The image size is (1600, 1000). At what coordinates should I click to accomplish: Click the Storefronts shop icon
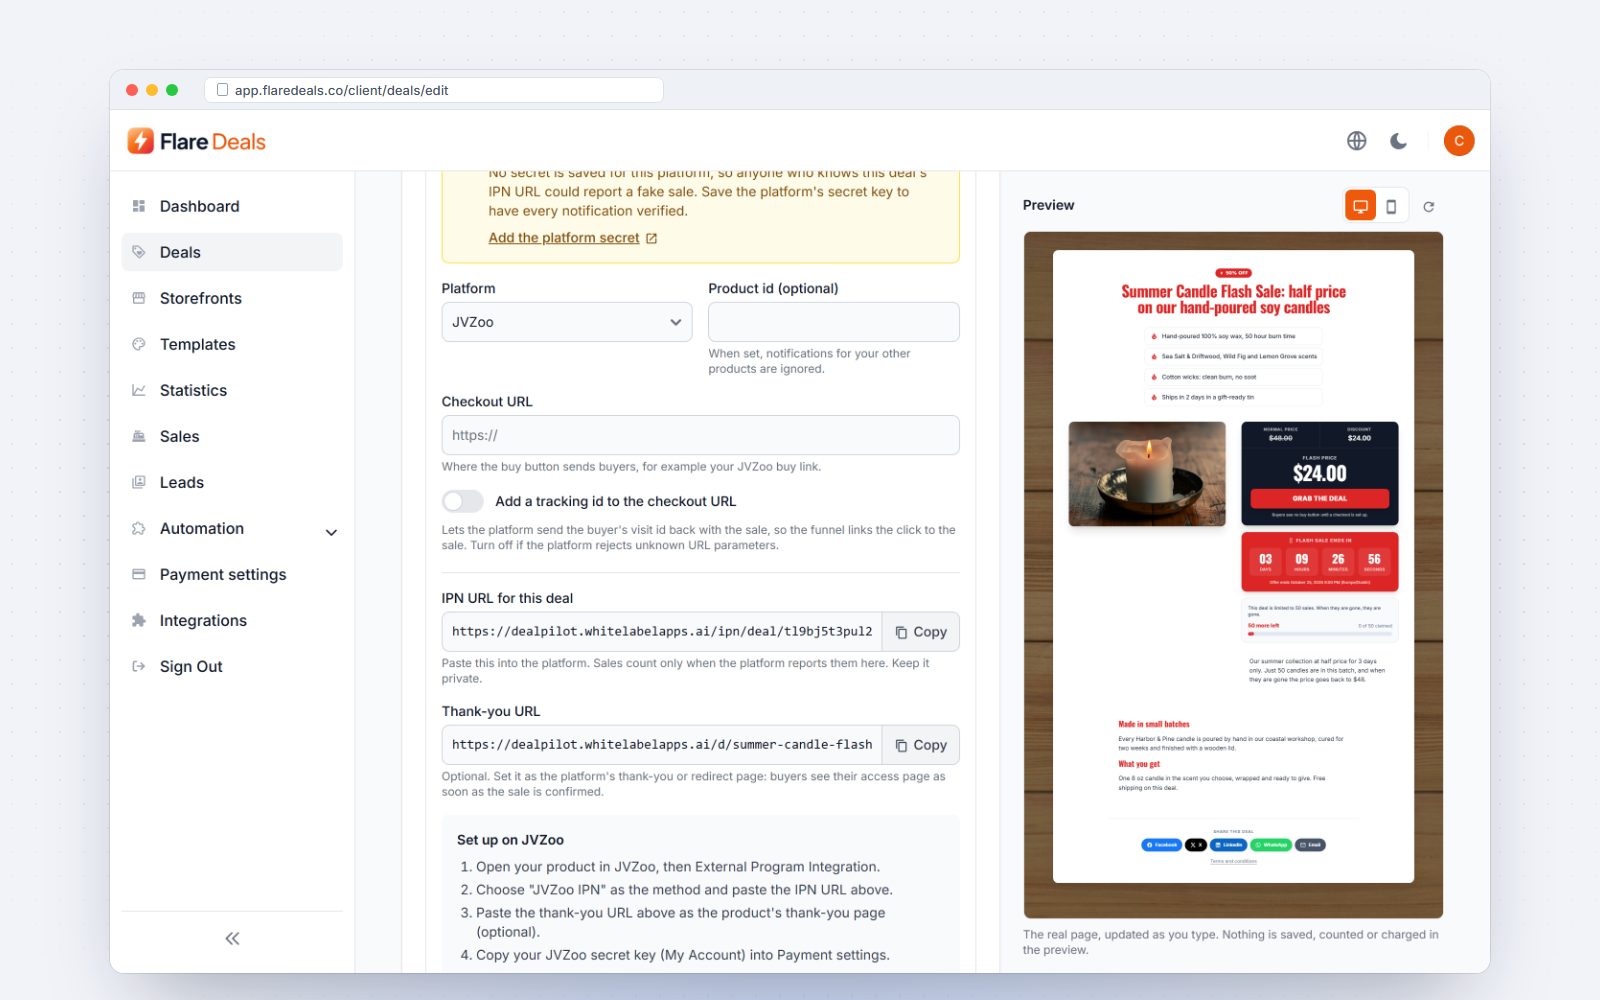[139, 298]
